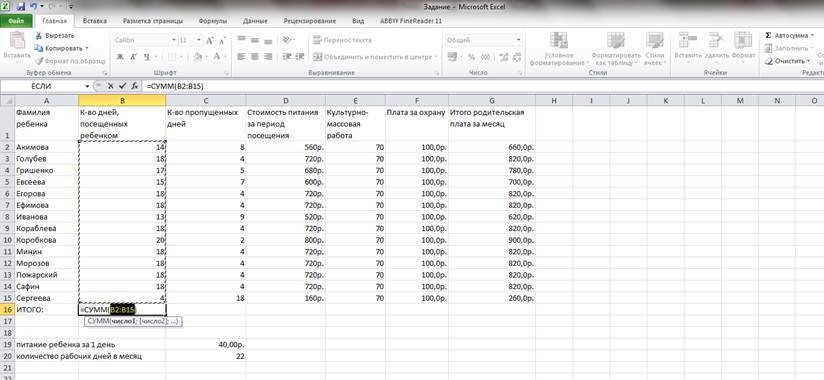Expand the Автосумма dropdown arrow
Screen dimensions: 824x380
812,36
